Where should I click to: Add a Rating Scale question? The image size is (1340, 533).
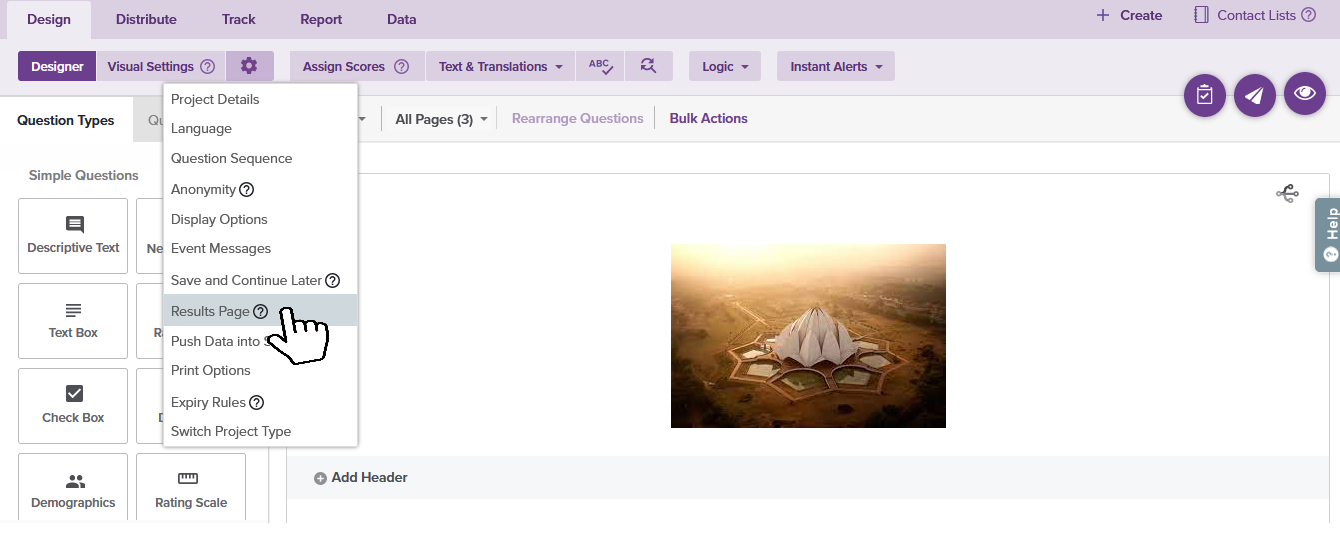click(x=190, y=490)
